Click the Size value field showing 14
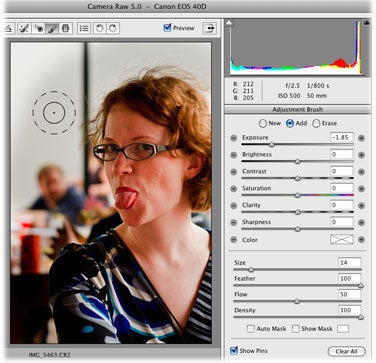The height and width of the screenshot is (363, 376). click(x=349, y=262)
